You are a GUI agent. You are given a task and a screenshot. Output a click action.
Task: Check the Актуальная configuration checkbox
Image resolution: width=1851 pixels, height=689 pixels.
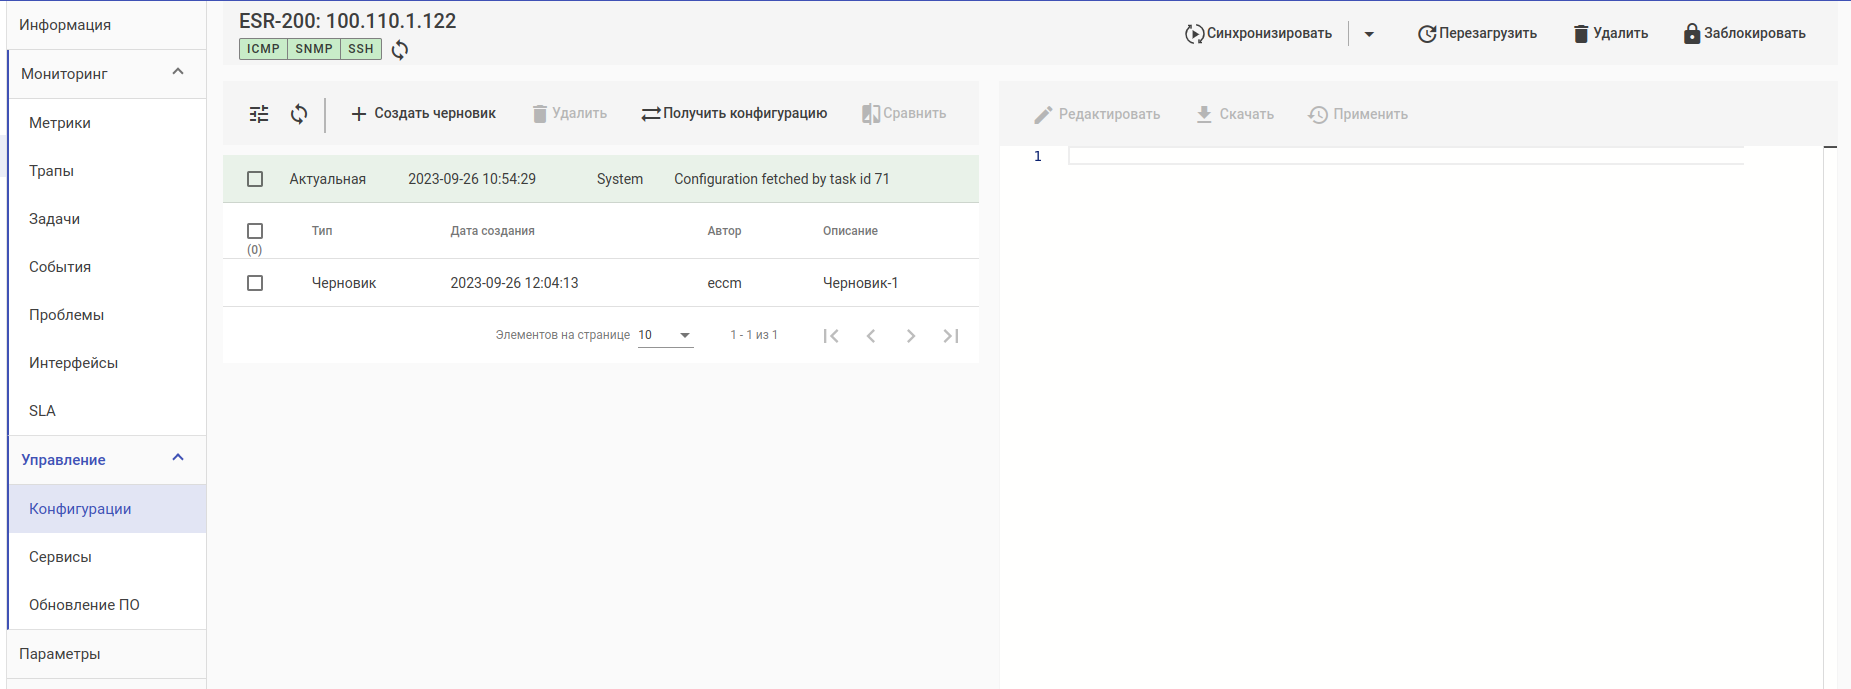(255, 179)
